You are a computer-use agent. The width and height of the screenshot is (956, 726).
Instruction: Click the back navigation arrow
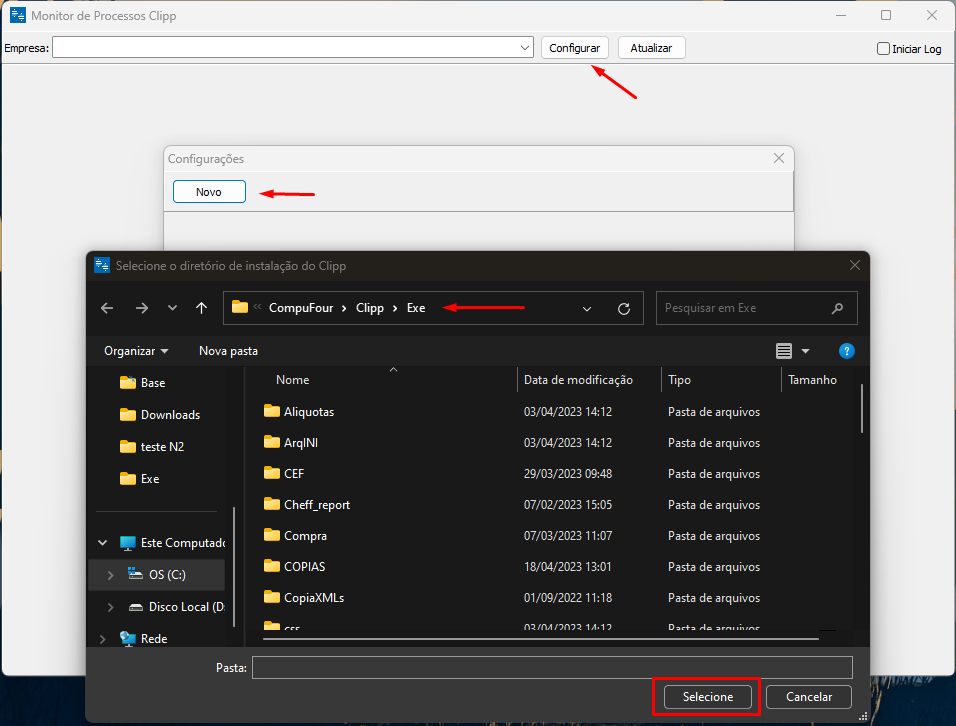[x=107, y=309]
